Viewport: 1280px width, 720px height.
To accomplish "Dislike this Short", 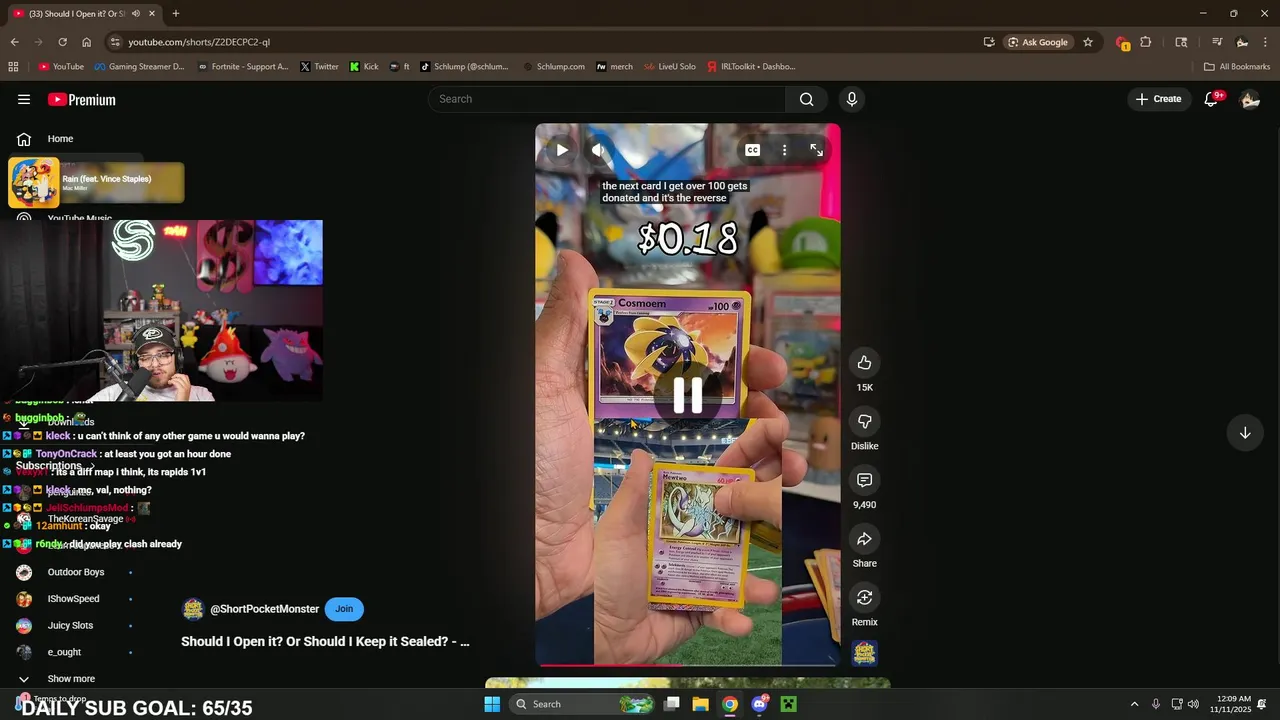I will coord(865,422).
